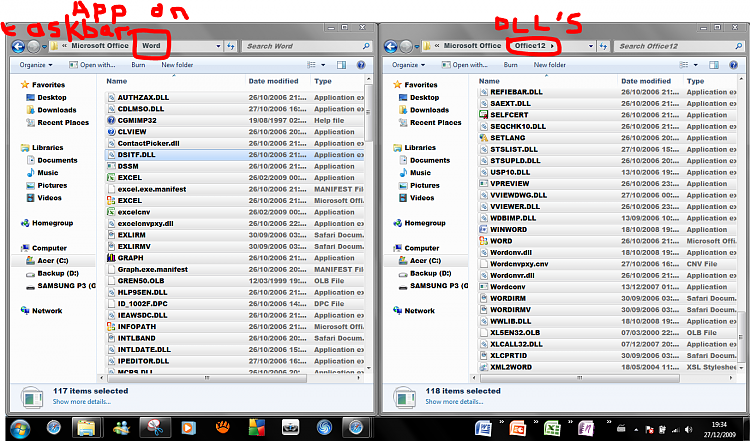750x441 pixels.
Task: Open view options dropdown arrow in Office12 window
Action: pyautogui.click(x=695, y=65)
